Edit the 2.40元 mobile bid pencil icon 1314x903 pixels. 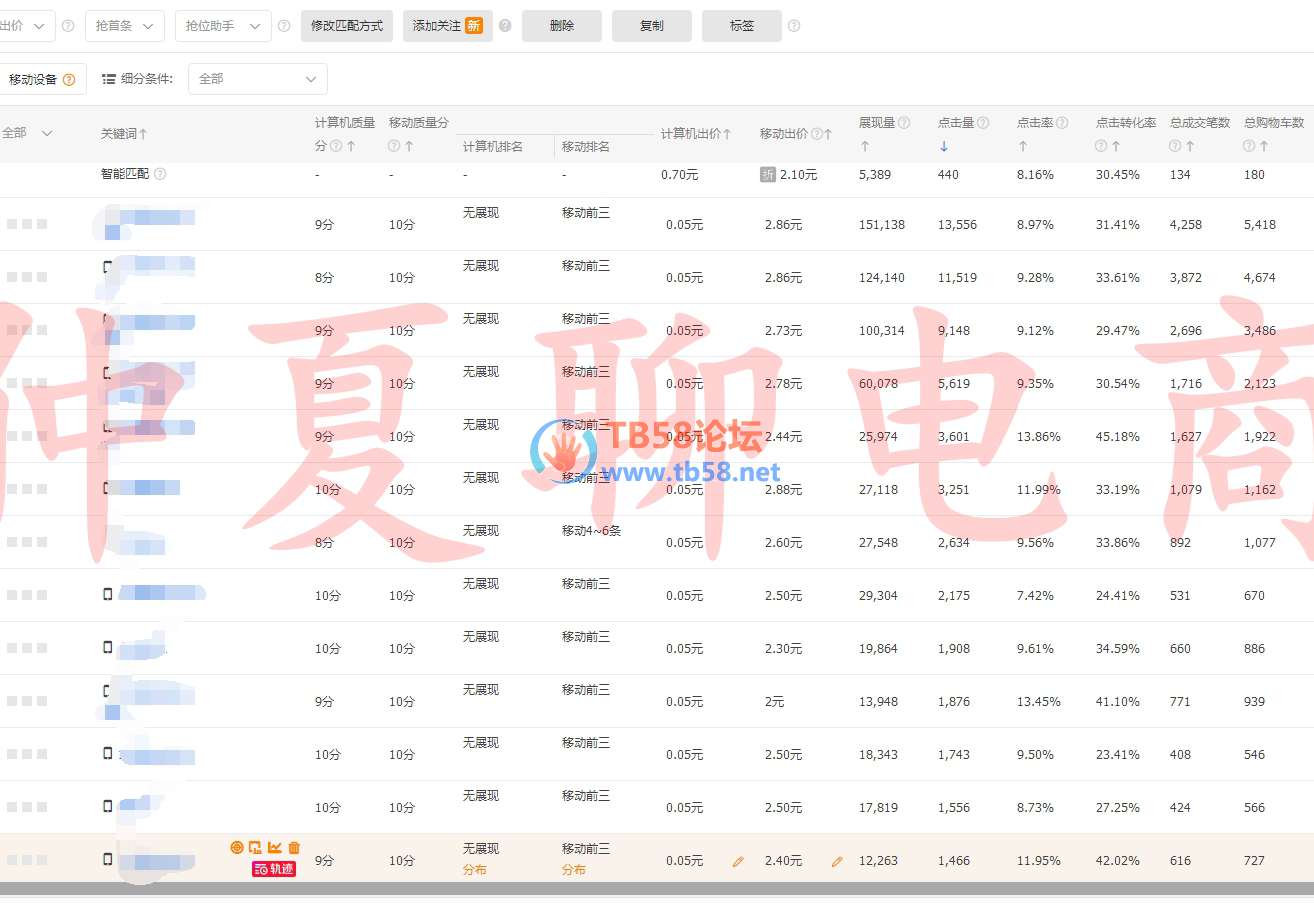(x=837, y=861)
